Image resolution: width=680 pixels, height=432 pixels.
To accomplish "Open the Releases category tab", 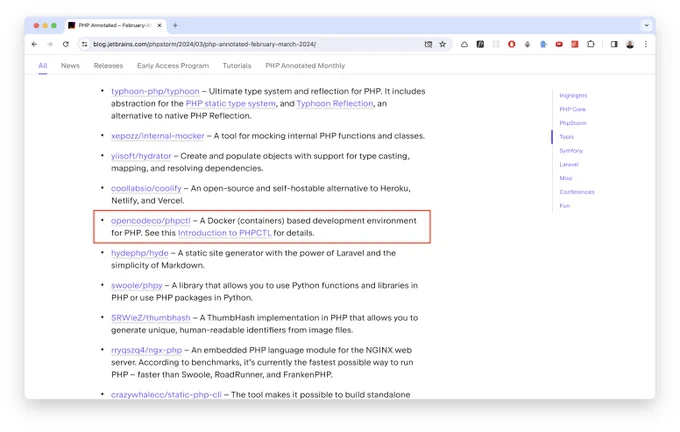I will pyautogui.click(x=108, y=65).
